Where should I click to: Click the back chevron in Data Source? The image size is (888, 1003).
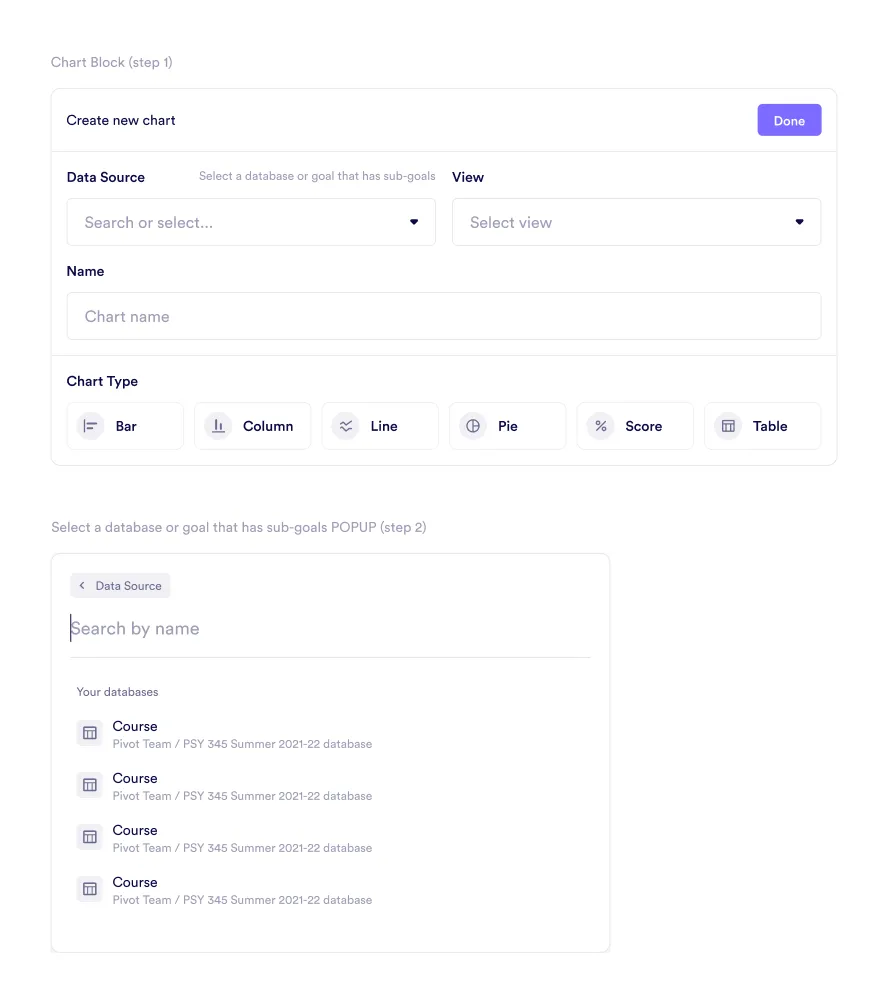pyautogui.click(x=82, y=586)
